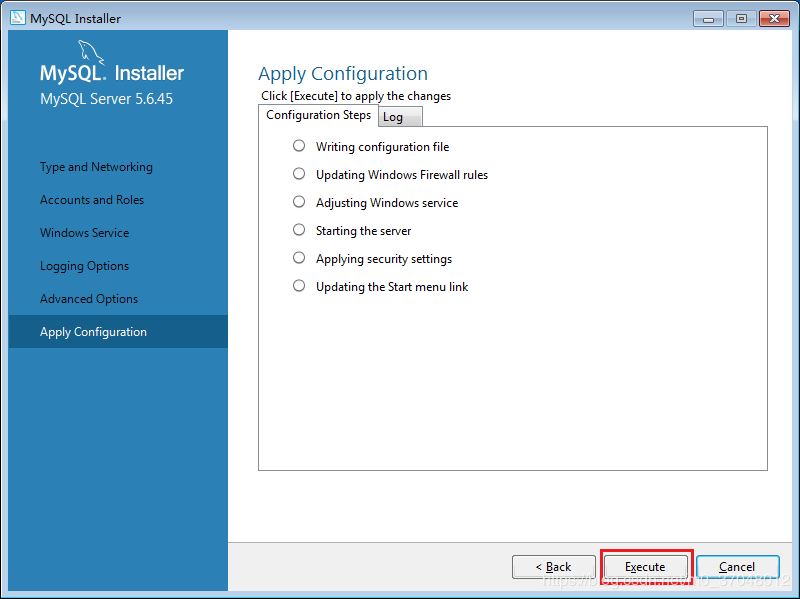Go to Windows Service sidebar step
Image resolution: width=800 pixels, height=599 pixels.
click(84, 233)
